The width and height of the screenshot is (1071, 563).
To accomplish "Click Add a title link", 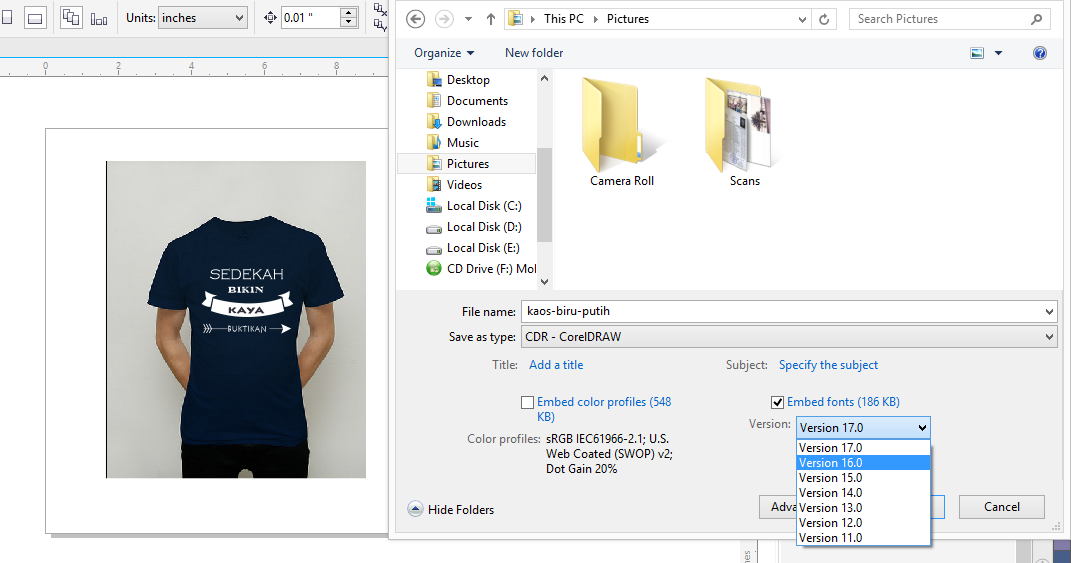I will 556,365.
